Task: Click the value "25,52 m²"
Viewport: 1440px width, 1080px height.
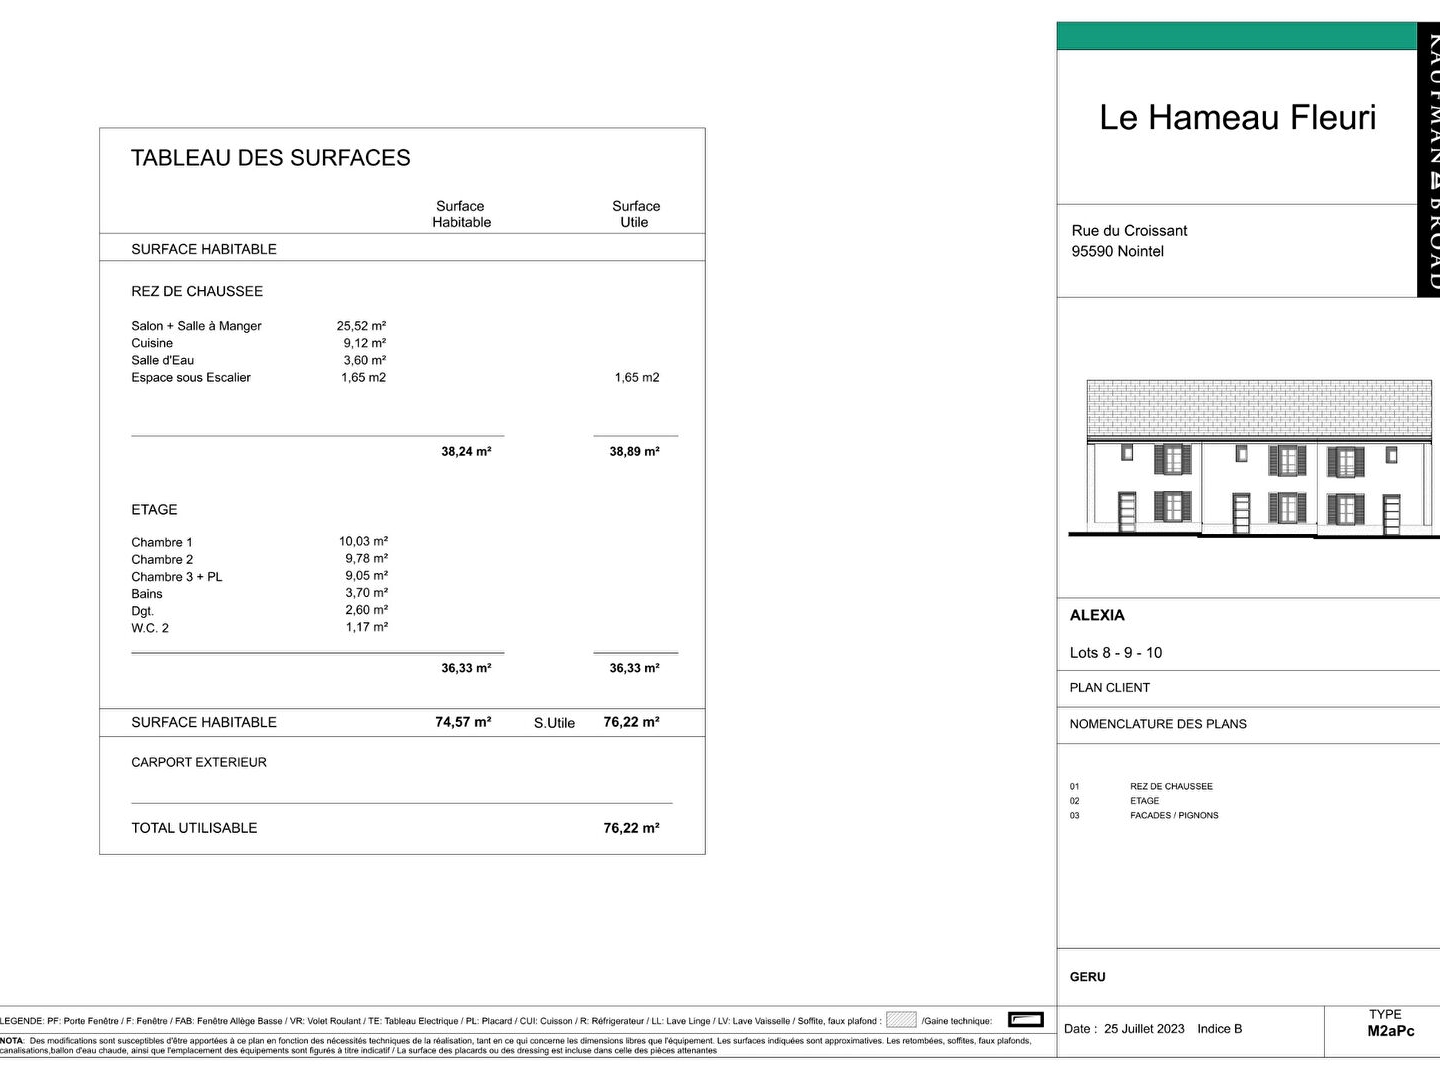Action: (361, 326)
